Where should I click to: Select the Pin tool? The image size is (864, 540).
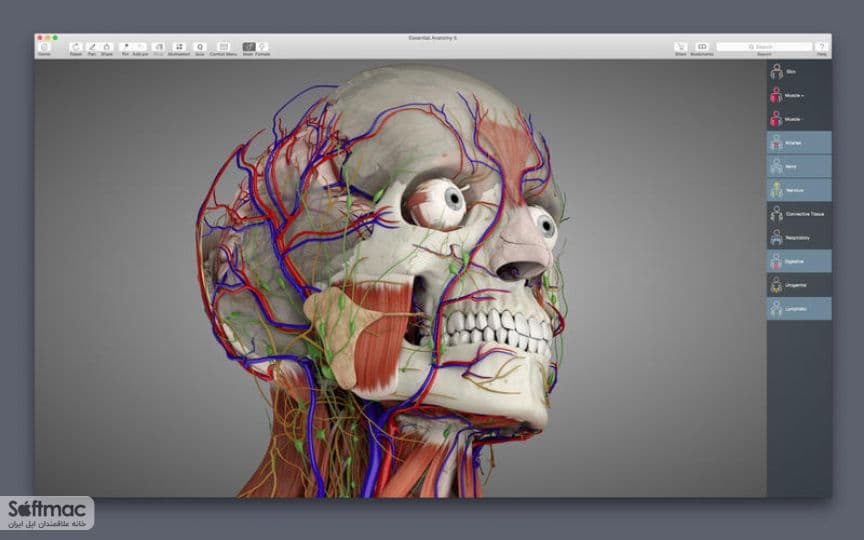(126, 47)
